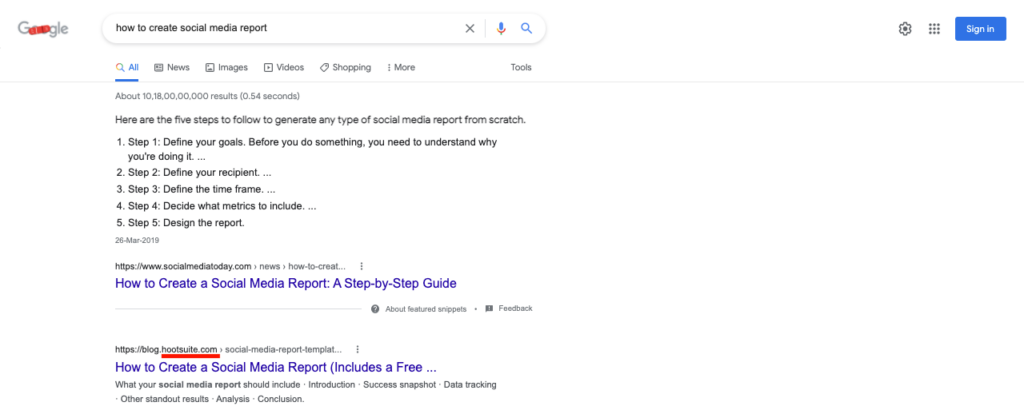Open the three-dot menu beside socialmediatoday URL
The height and width of the screenshot is (414, 1024).
click(x=361, y=267)
